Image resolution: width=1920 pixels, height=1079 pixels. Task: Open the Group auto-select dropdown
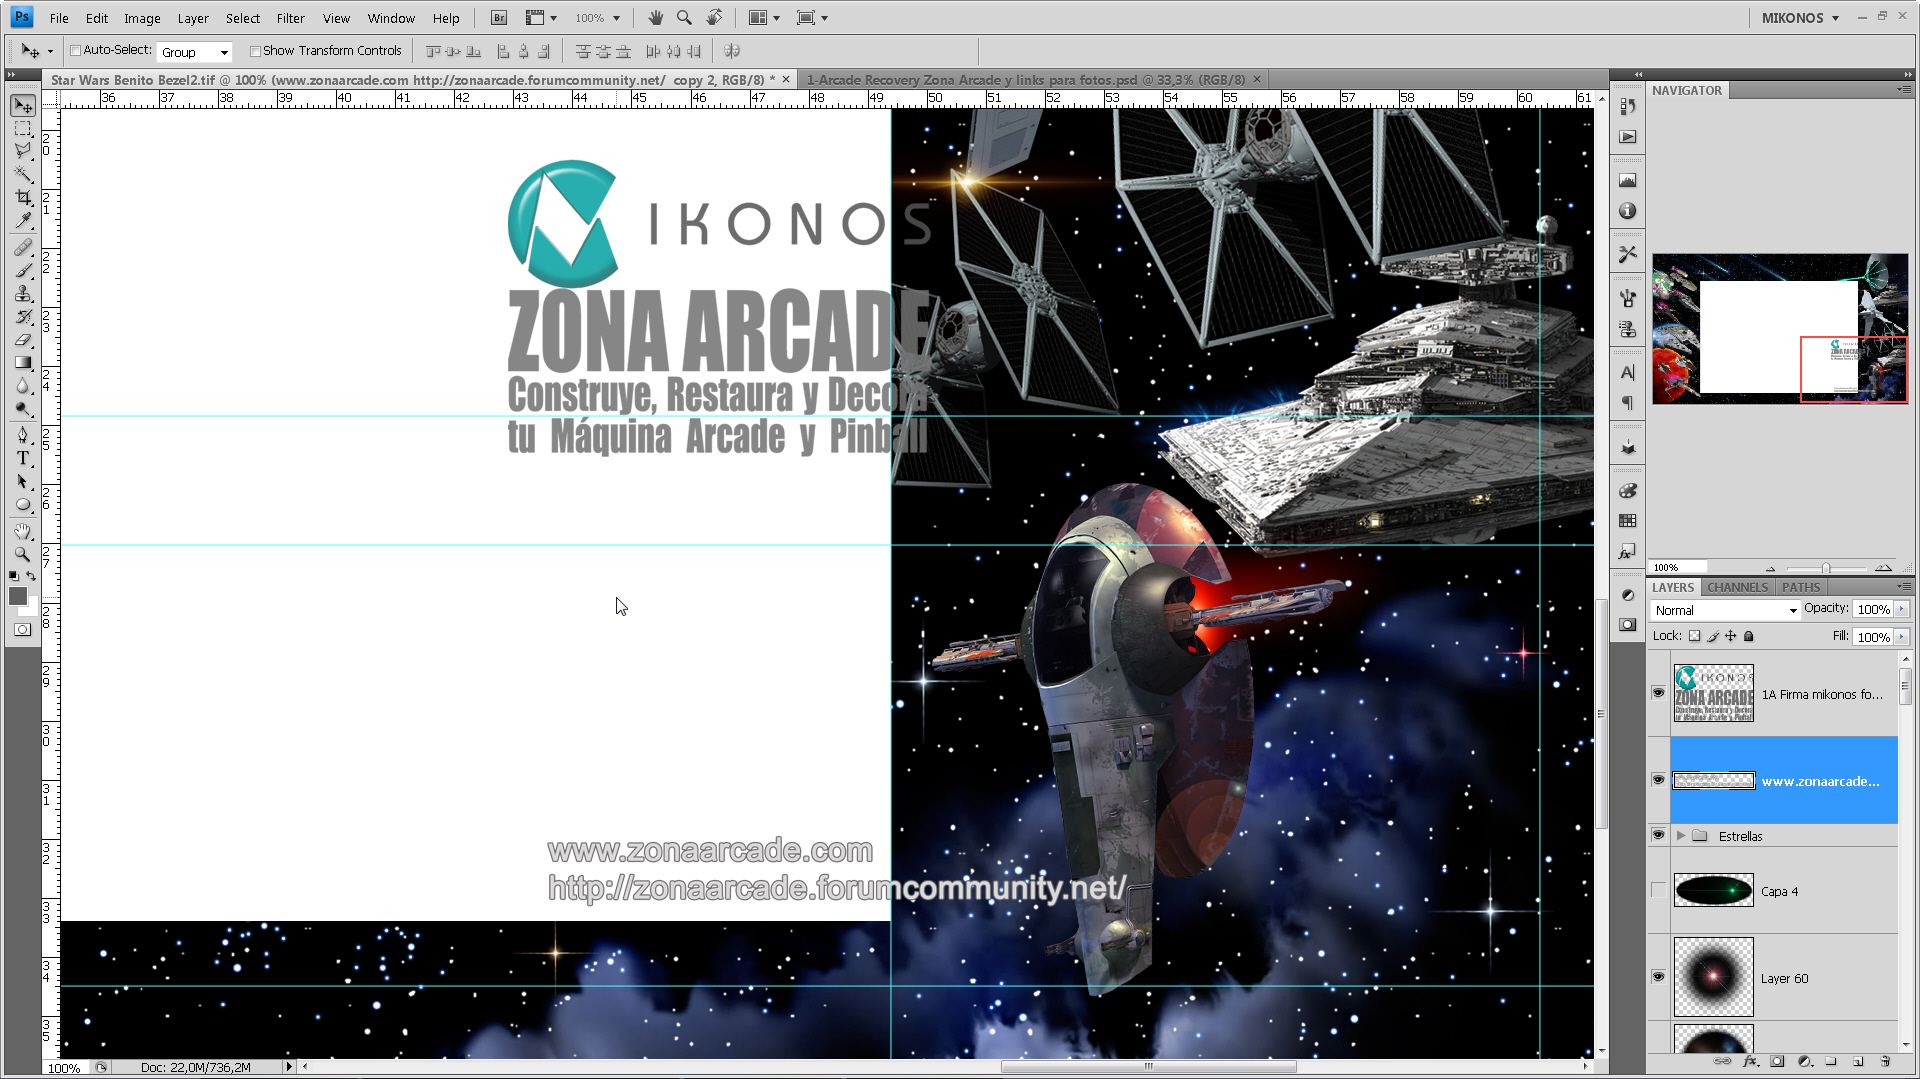[194, 52]
